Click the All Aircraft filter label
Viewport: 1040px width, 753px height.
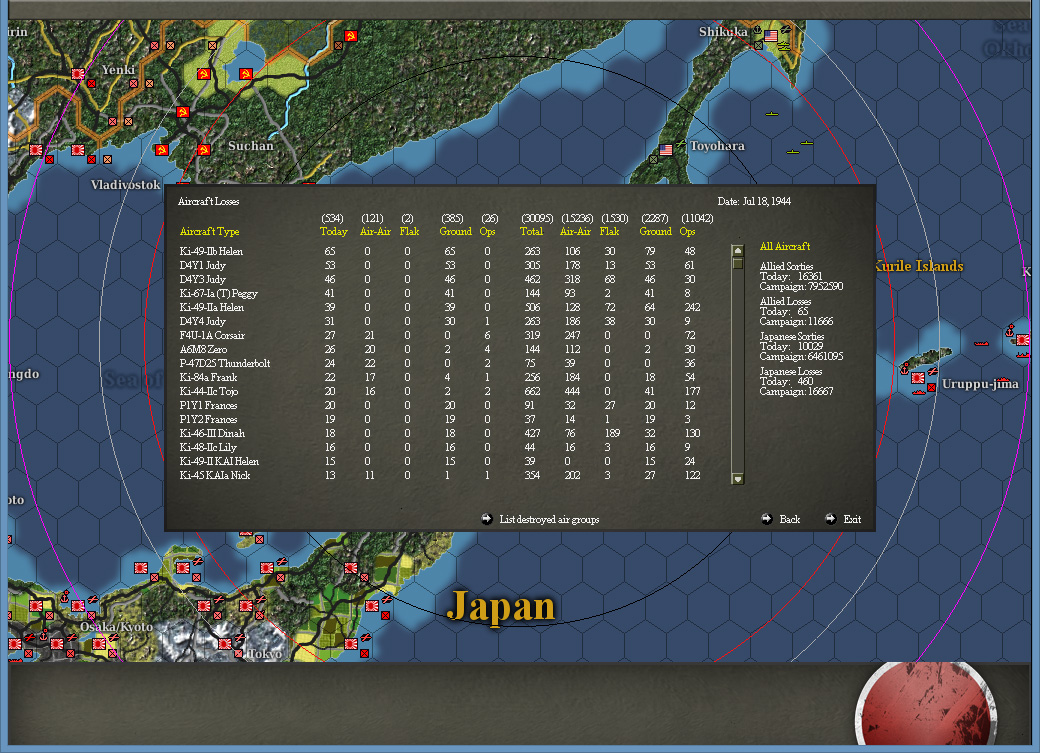click(785, 246)
